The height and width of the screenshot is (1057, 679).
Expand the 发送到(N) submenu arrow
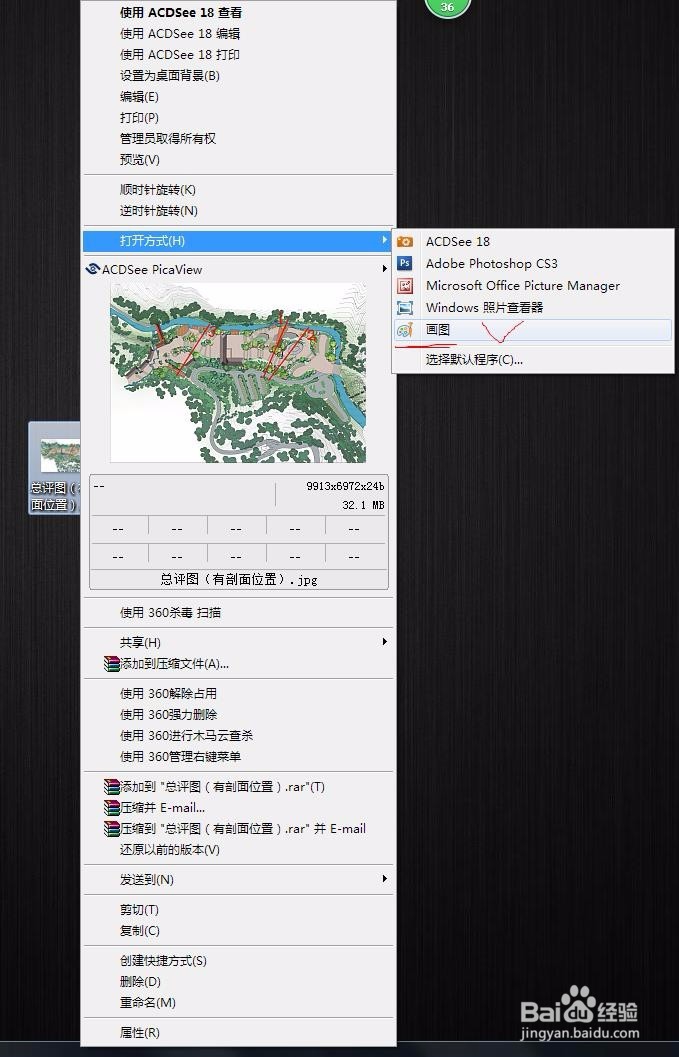[x=384, y=879]
